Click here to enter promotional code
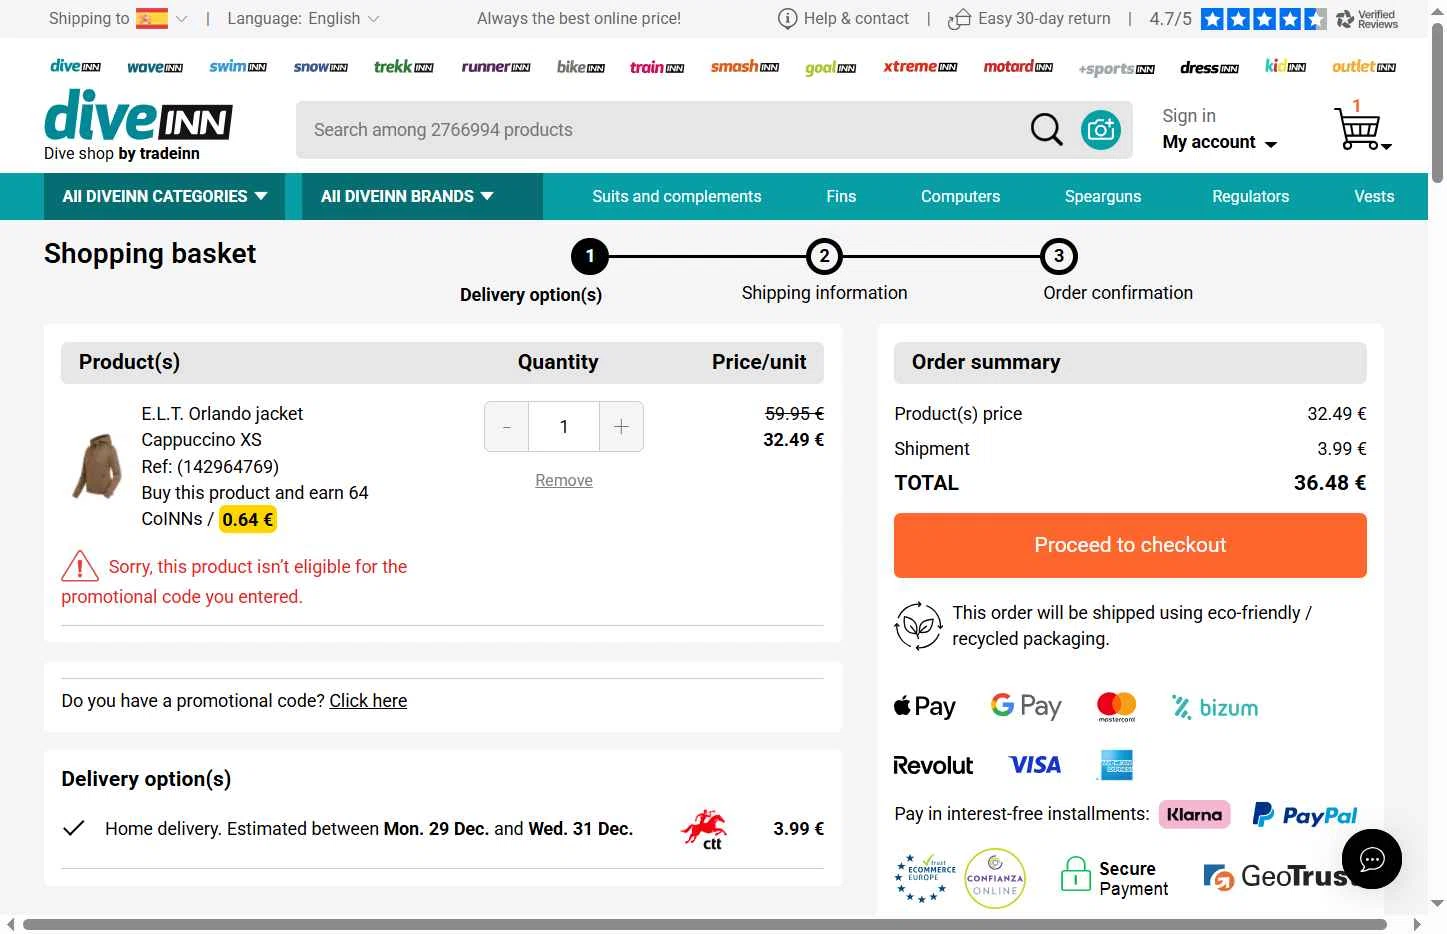1447x934 pixels. (368, 701)
